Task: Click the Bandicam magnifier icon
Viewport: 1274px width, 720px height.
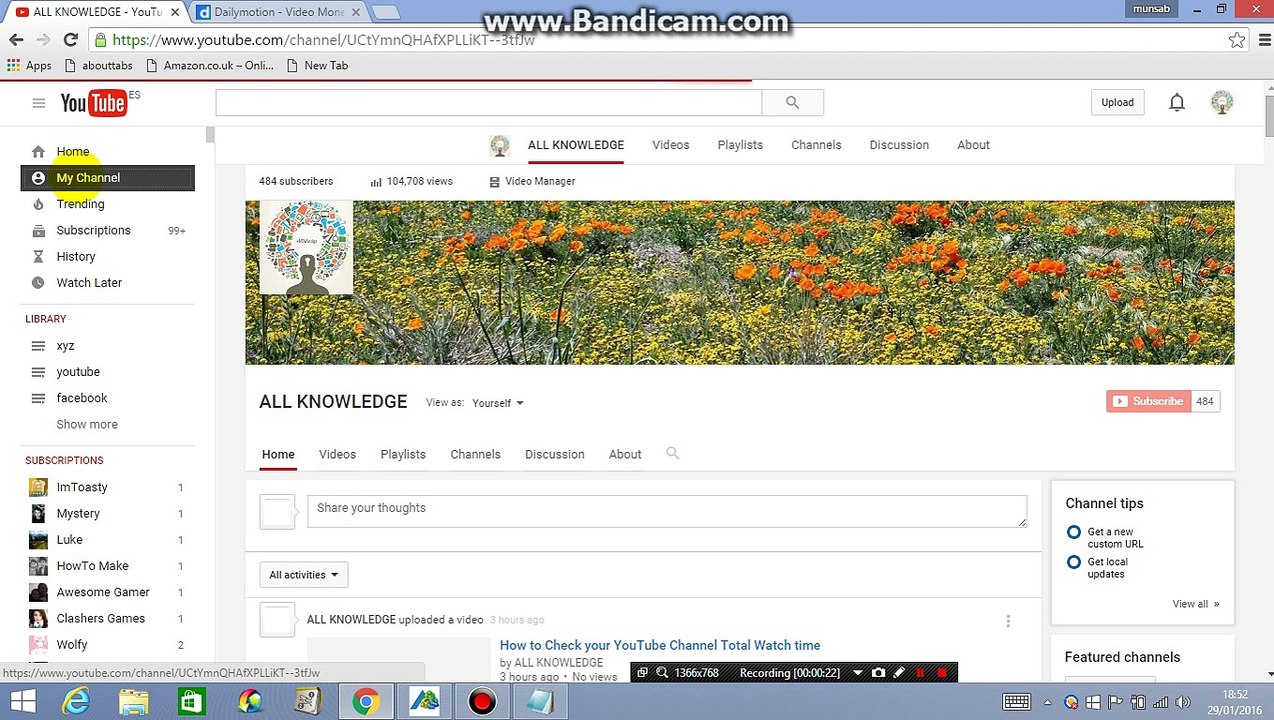Action: (662, 673)
